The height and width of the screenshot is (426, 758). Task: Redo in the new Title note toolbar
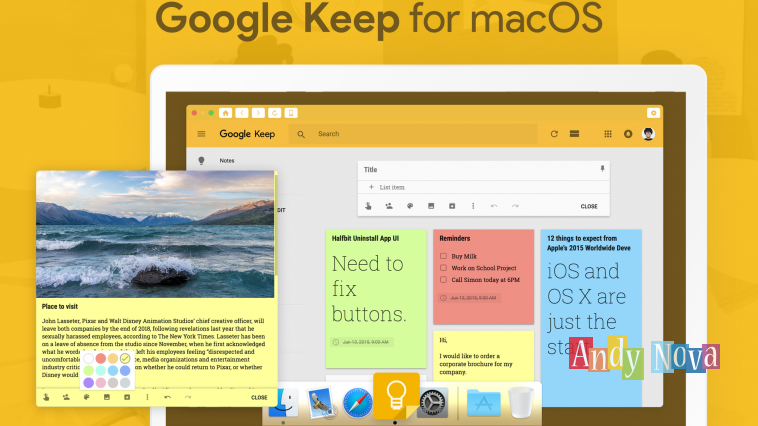tap(515, 206)
